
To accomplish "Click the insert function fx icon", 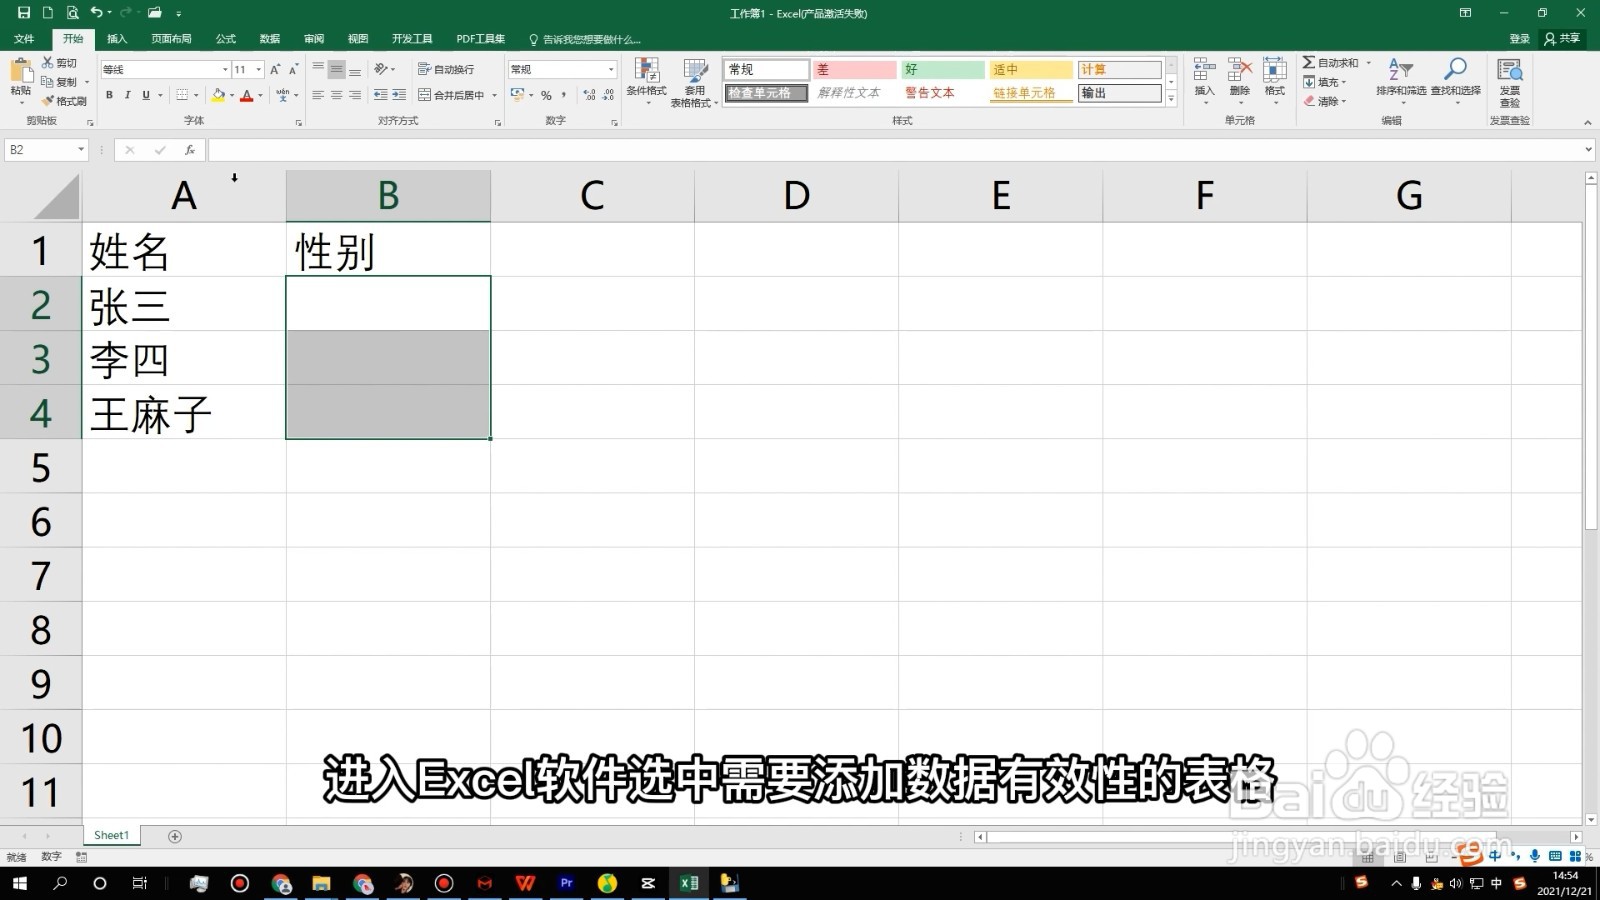I will click(x=189, y=150).
